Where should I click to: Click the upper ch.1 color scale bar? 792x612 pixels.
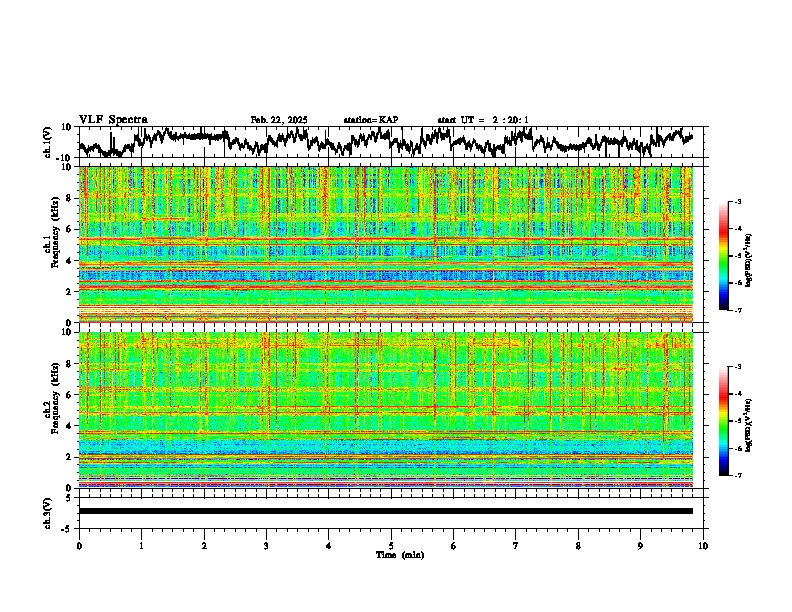[723, 256]
